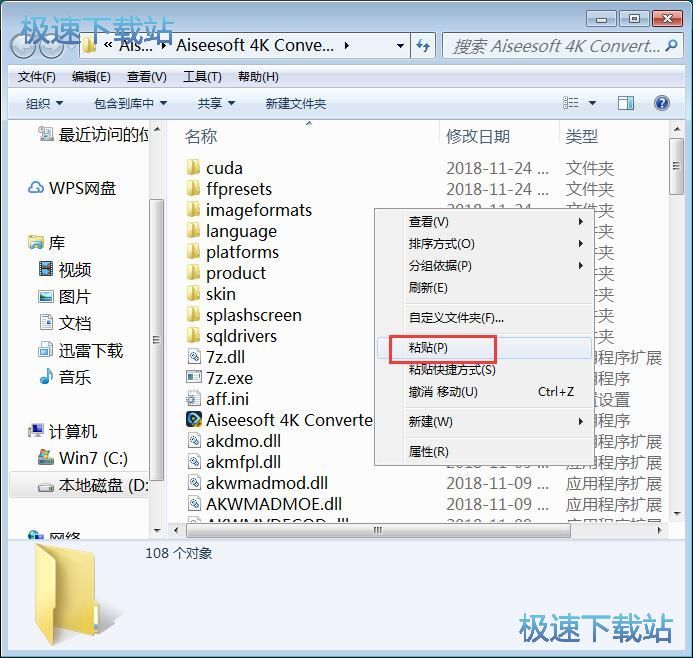Open the 文档 library in sidebar

(x=65, y=323)
